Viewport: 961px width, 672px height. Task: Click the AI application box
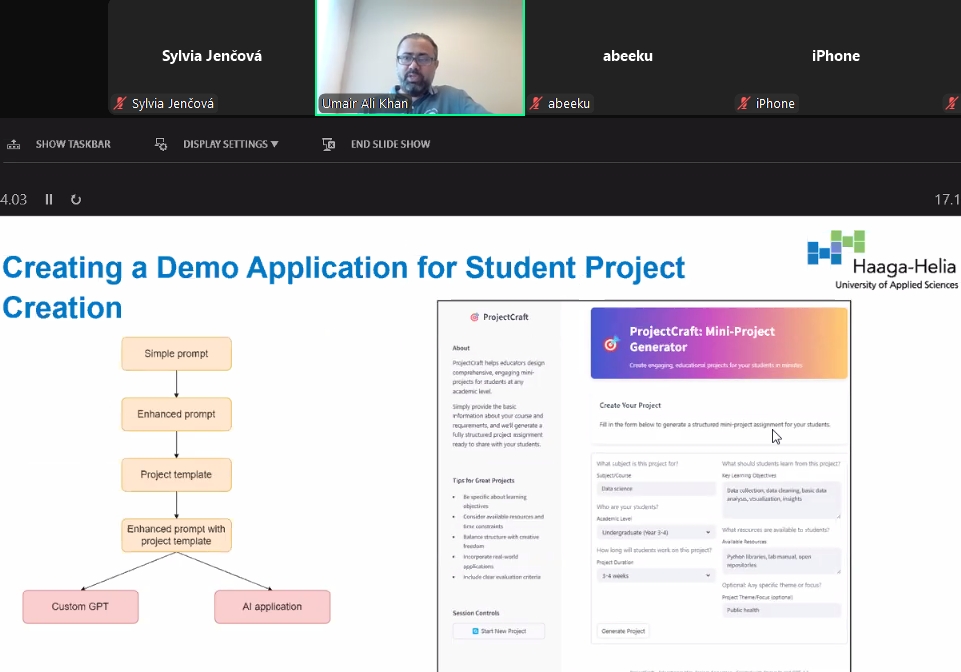272,606
